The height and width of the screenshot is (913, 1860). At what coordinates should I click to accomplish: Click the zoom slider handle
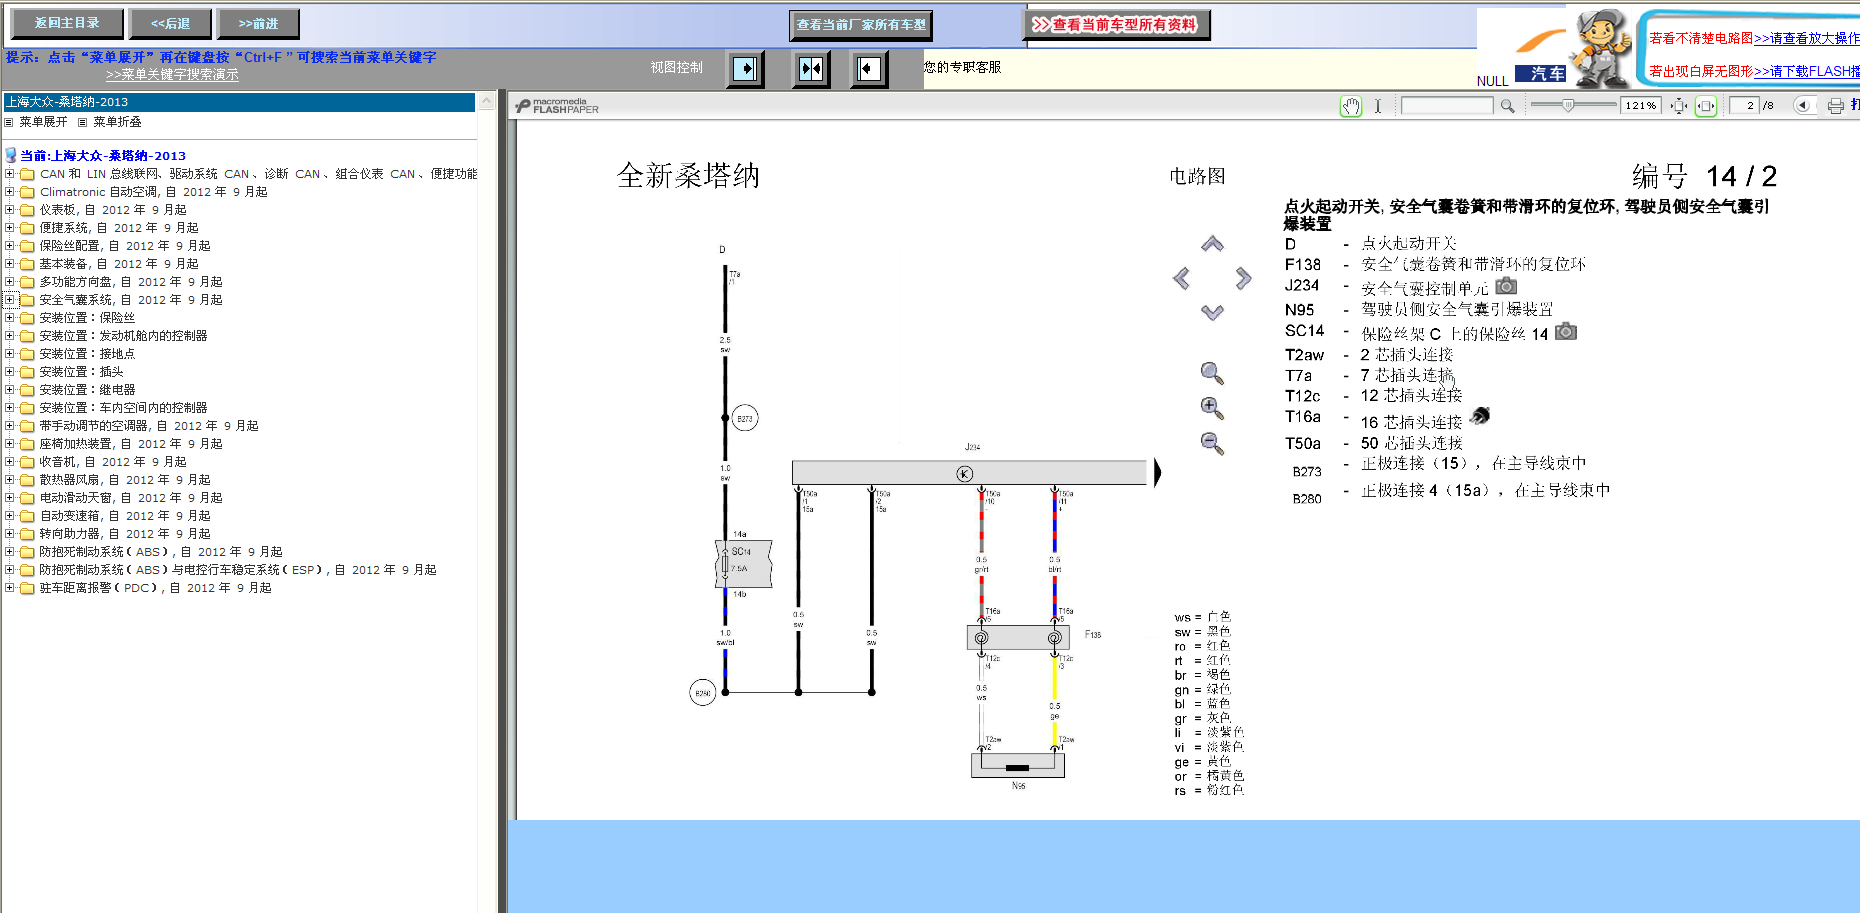pyautogui.click(x=1568, y=105)
